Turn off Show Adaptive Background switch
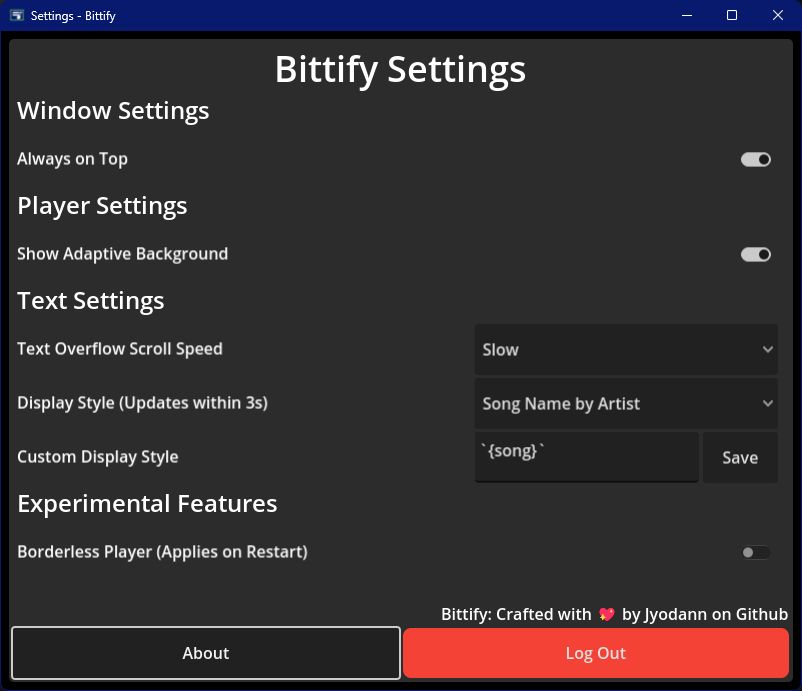Image resolution: width=802 pixels, height=691 pixels. point(755,254)
